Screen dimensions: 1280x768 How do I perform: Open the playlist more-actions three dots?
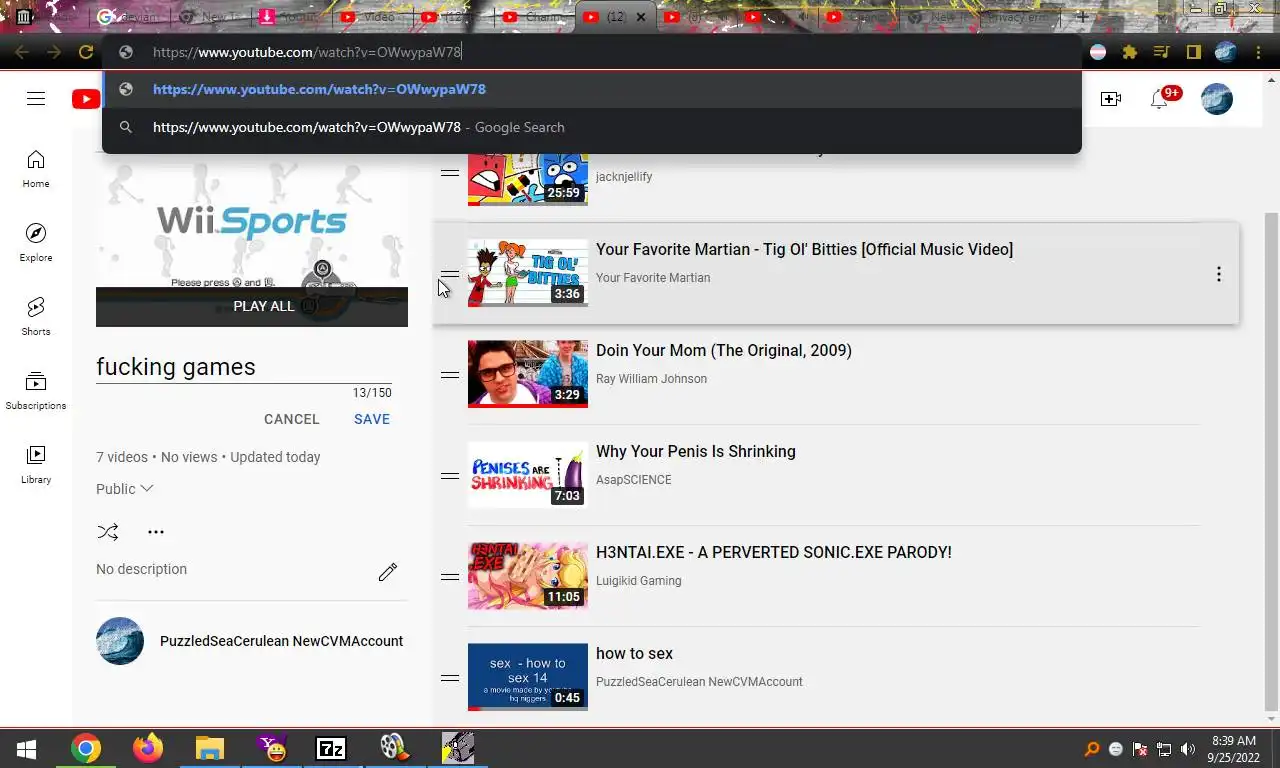click(x=156, y=532)
